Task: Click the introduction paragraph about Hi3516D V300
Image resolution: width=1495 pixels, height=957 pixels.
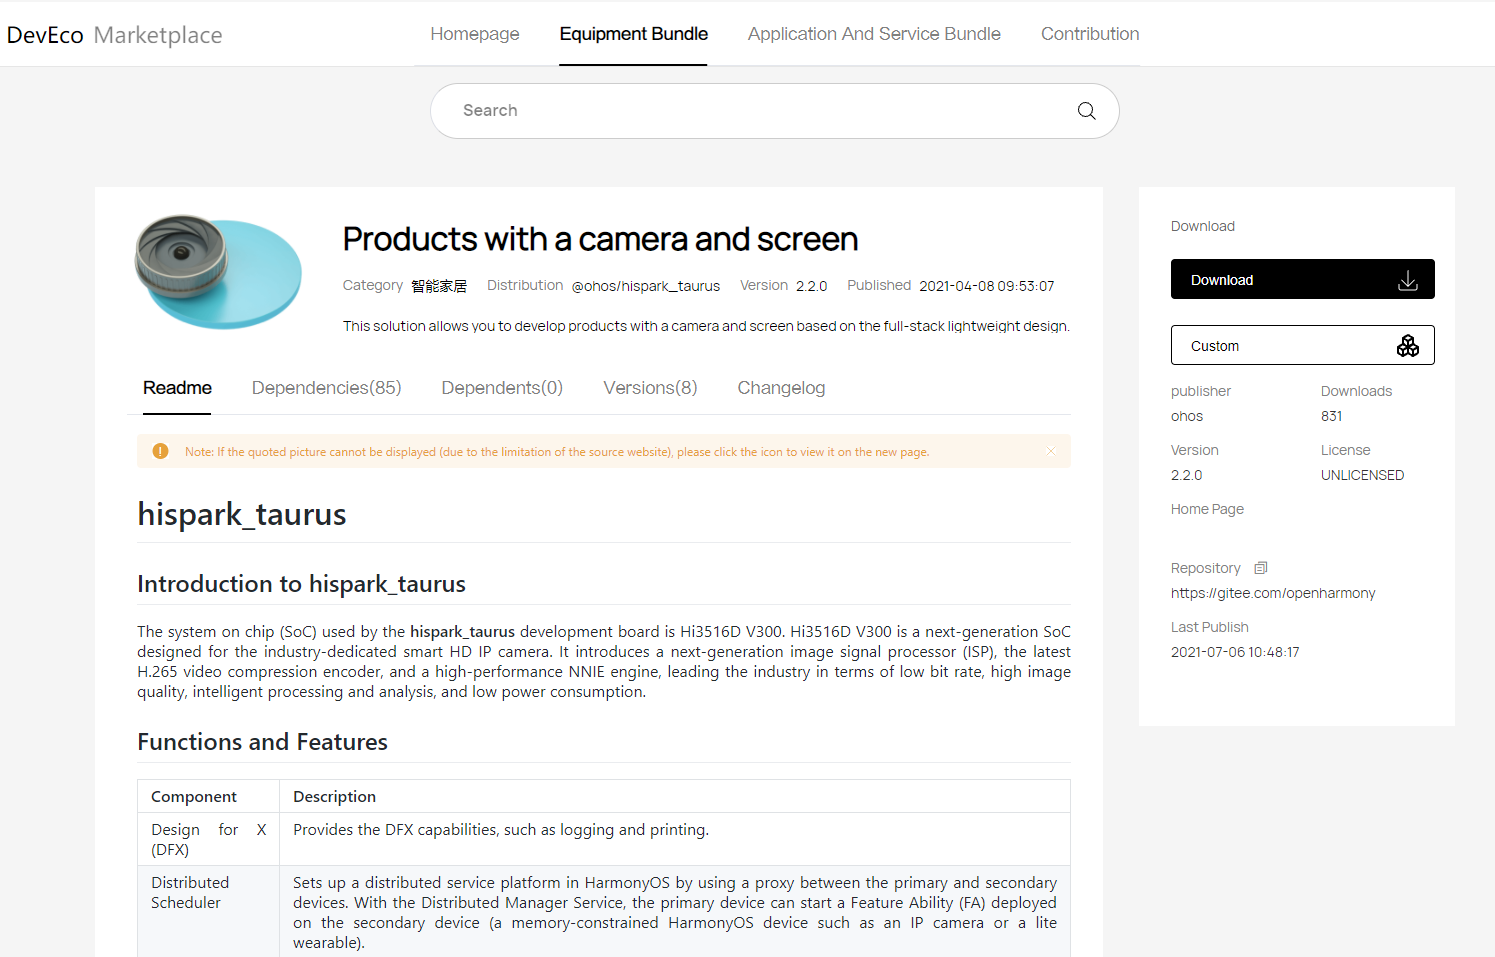Action: [604, 662]
